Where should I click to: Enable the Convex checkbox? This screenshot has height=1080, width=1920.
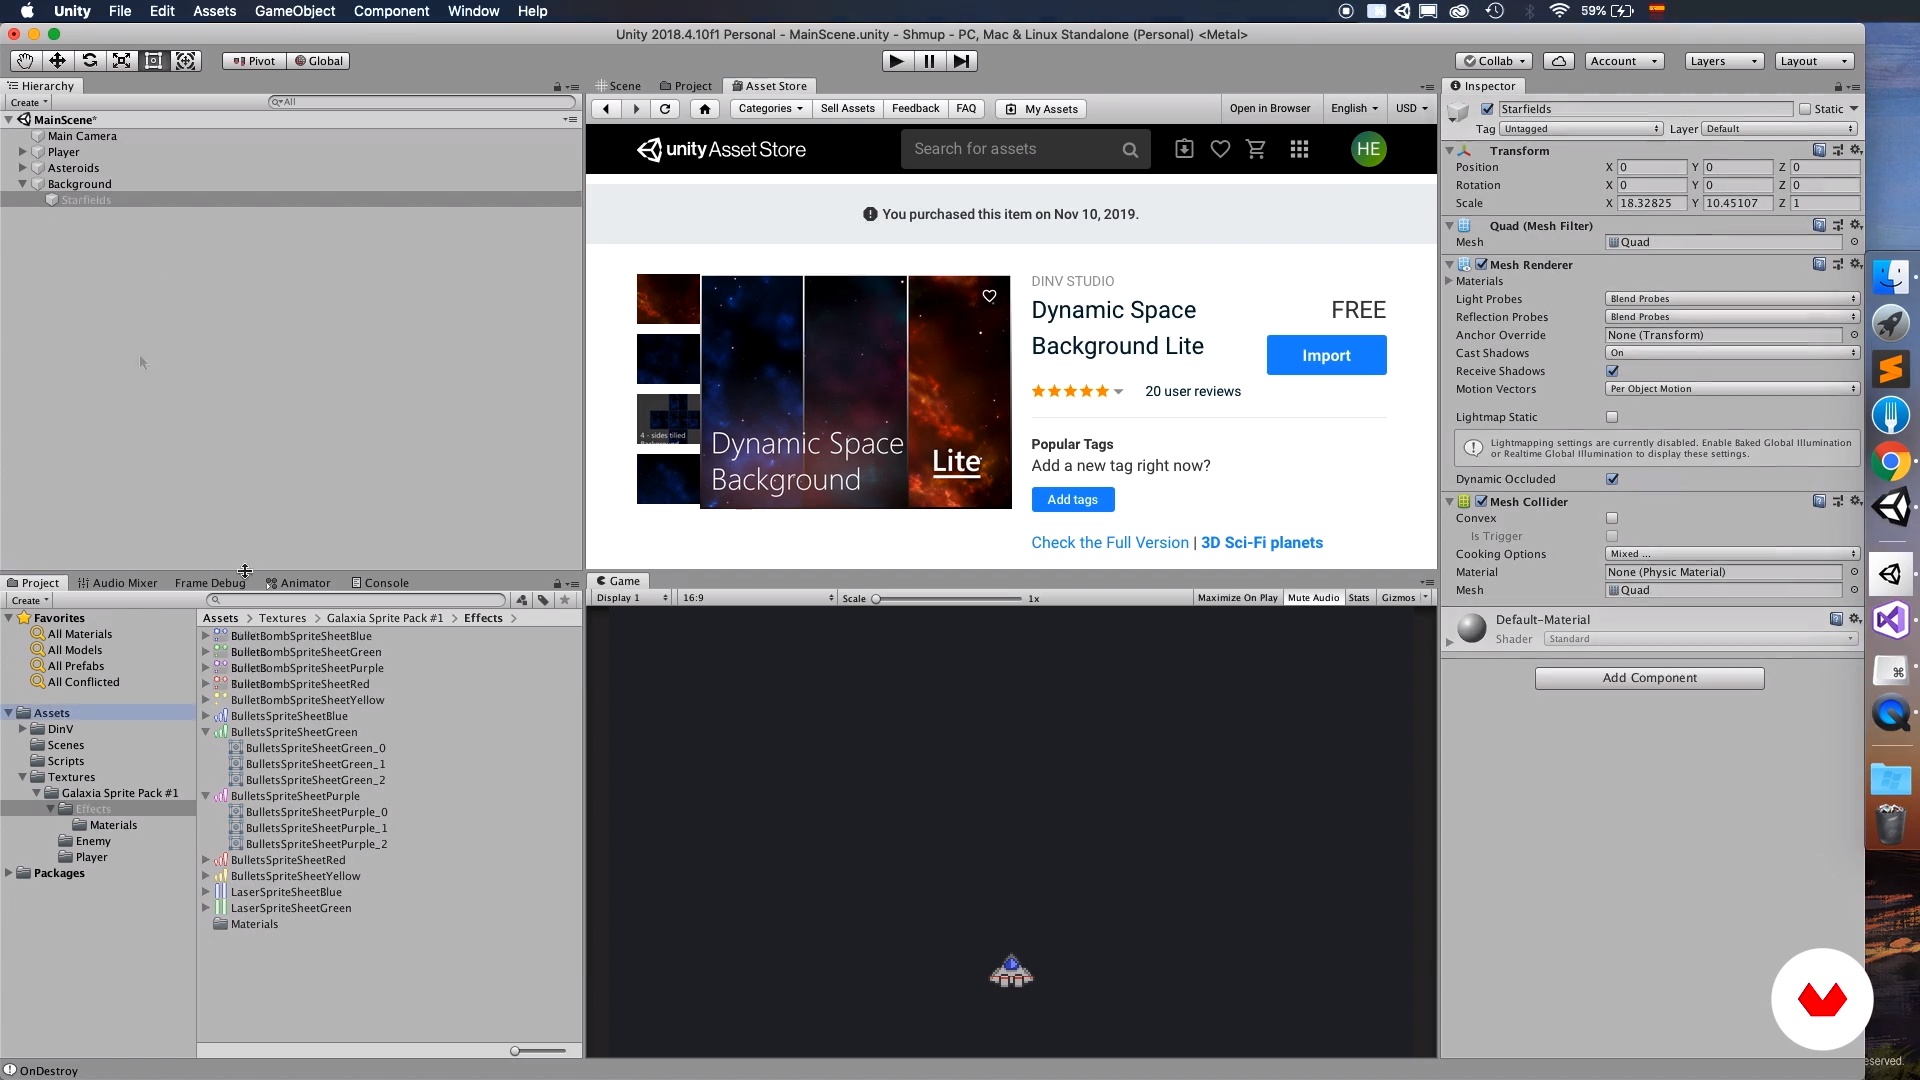(x=1612, y=518)
